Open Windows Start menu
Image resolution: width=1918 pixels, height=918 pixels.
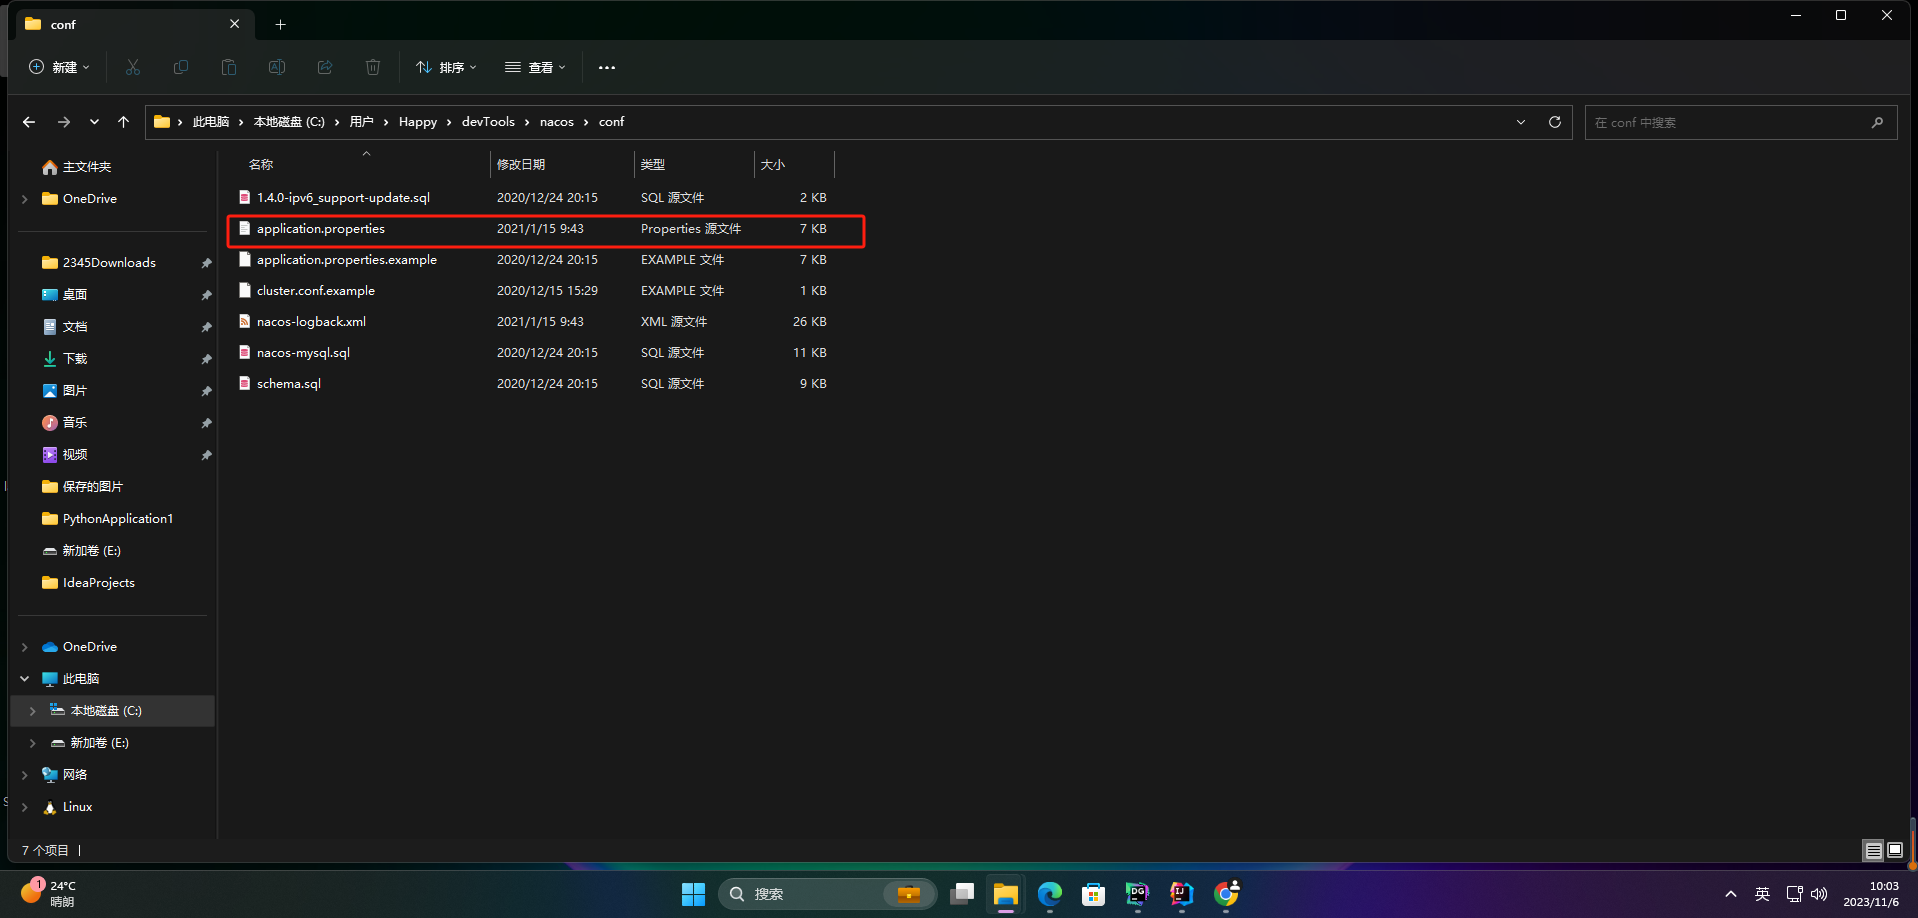click(693, 894)
